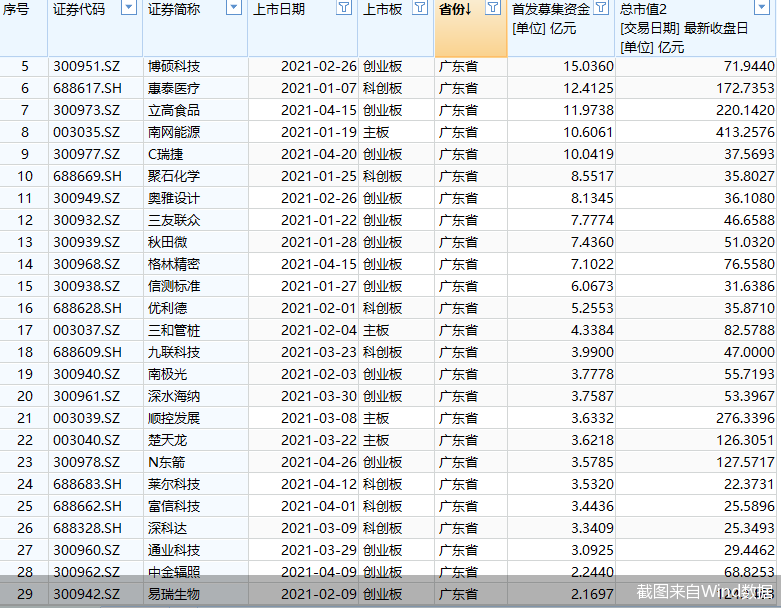Screen dimensions: 781x608
Task: Click market cap value 172.7353
Action: coord(745,88)
